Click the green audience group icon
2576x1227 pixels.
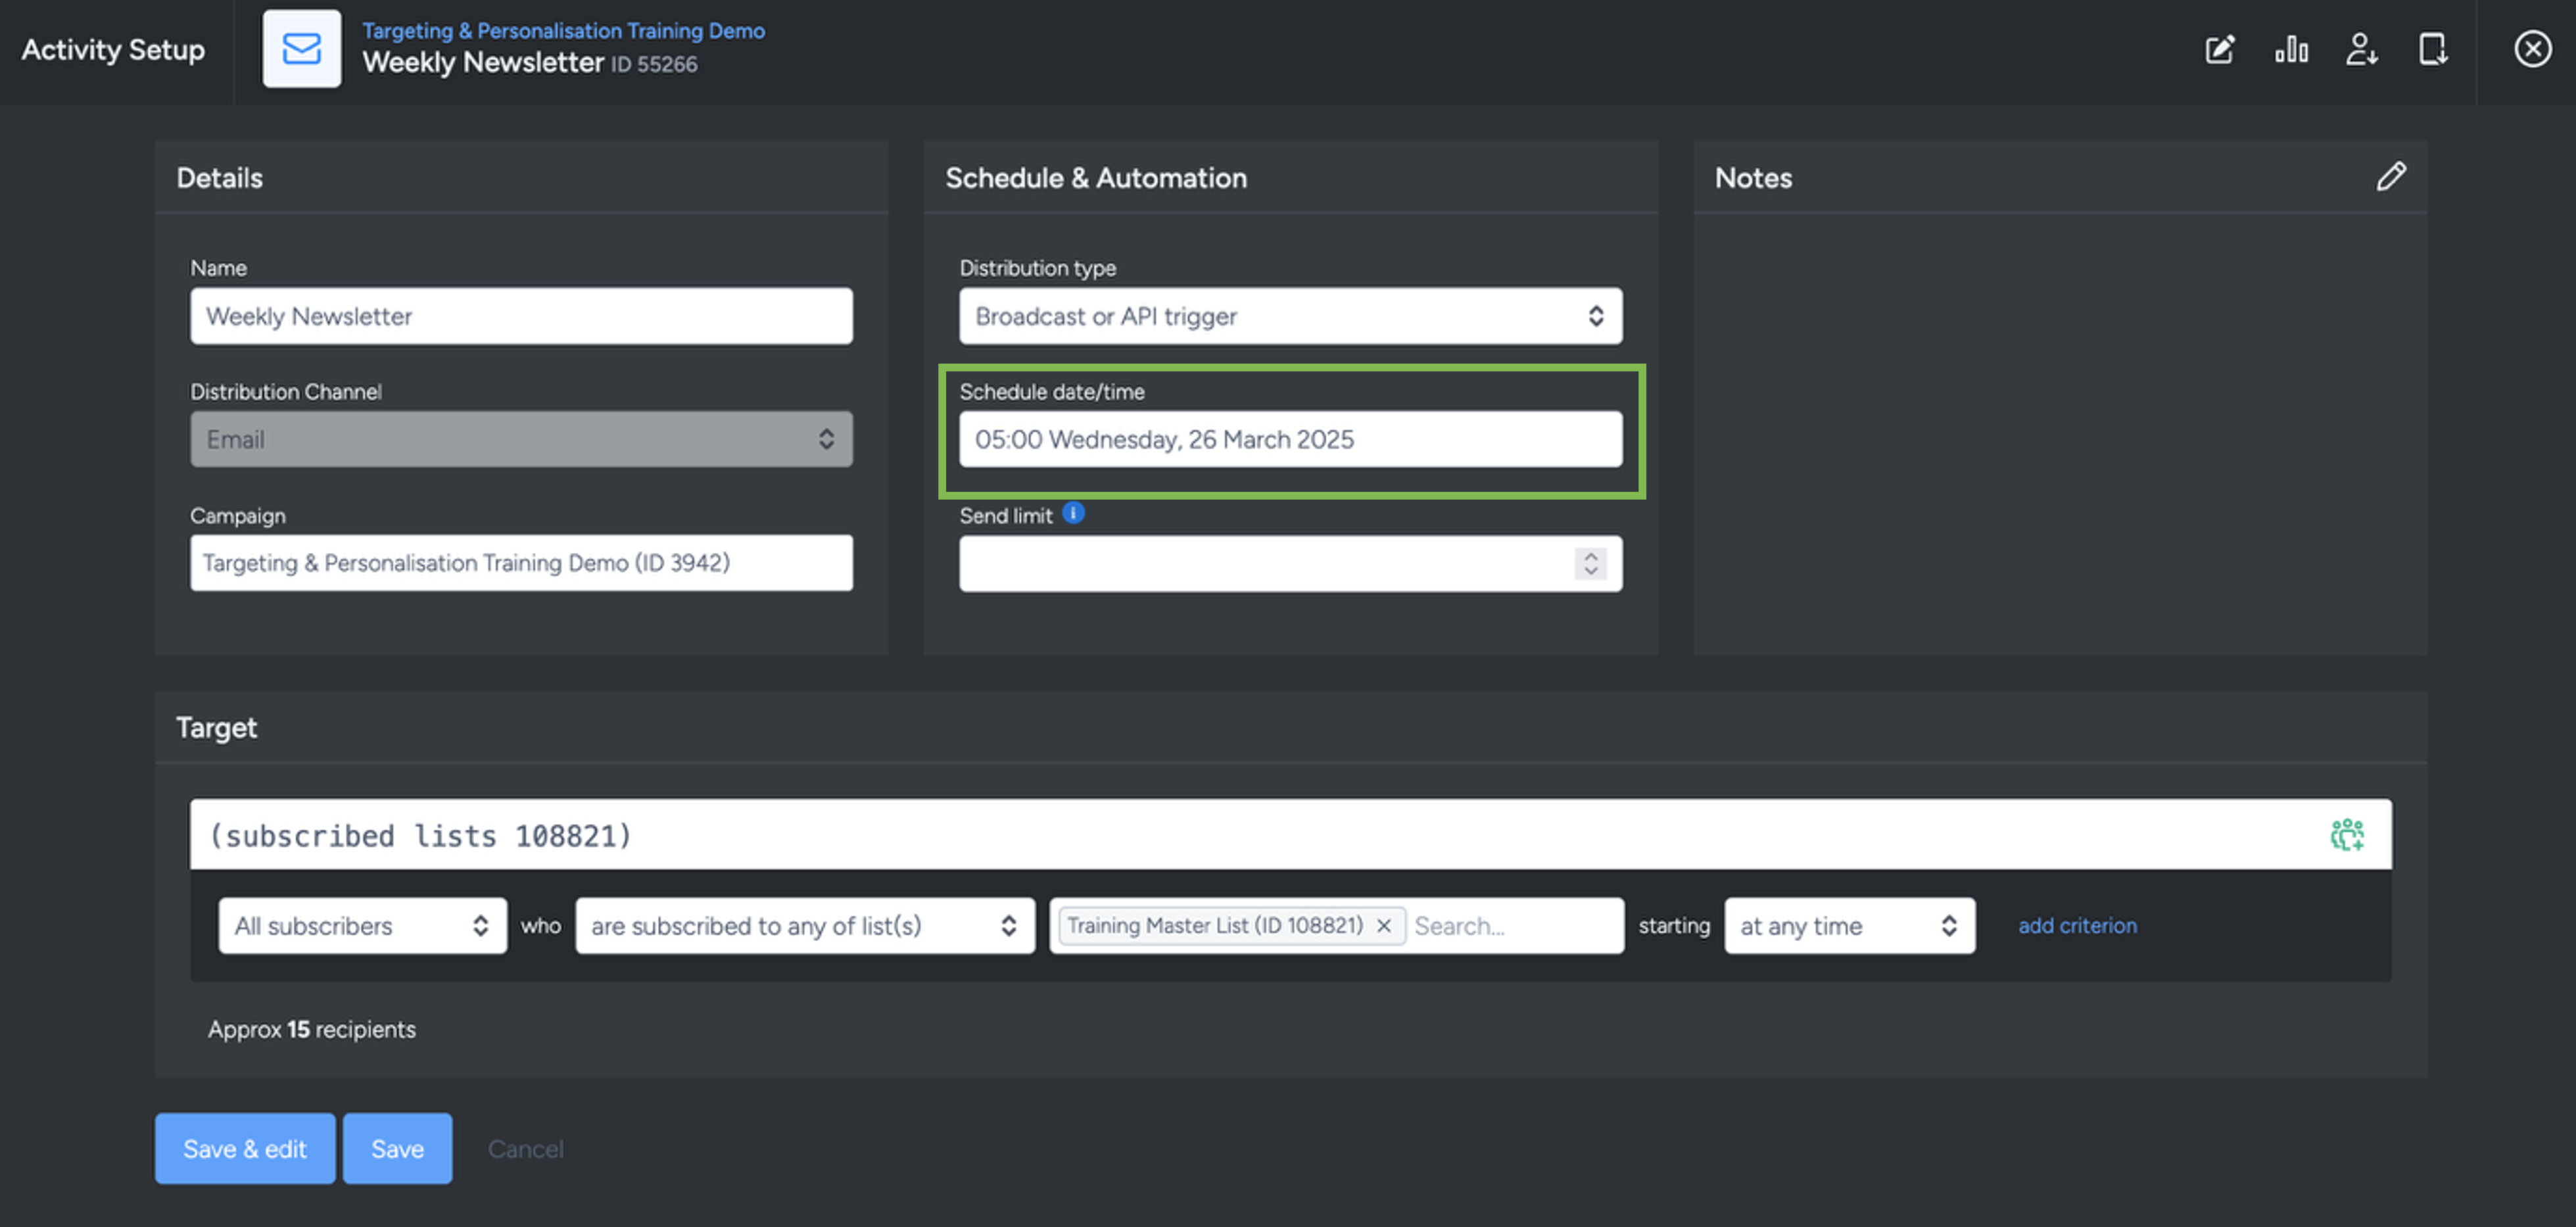pos(2346,834)
